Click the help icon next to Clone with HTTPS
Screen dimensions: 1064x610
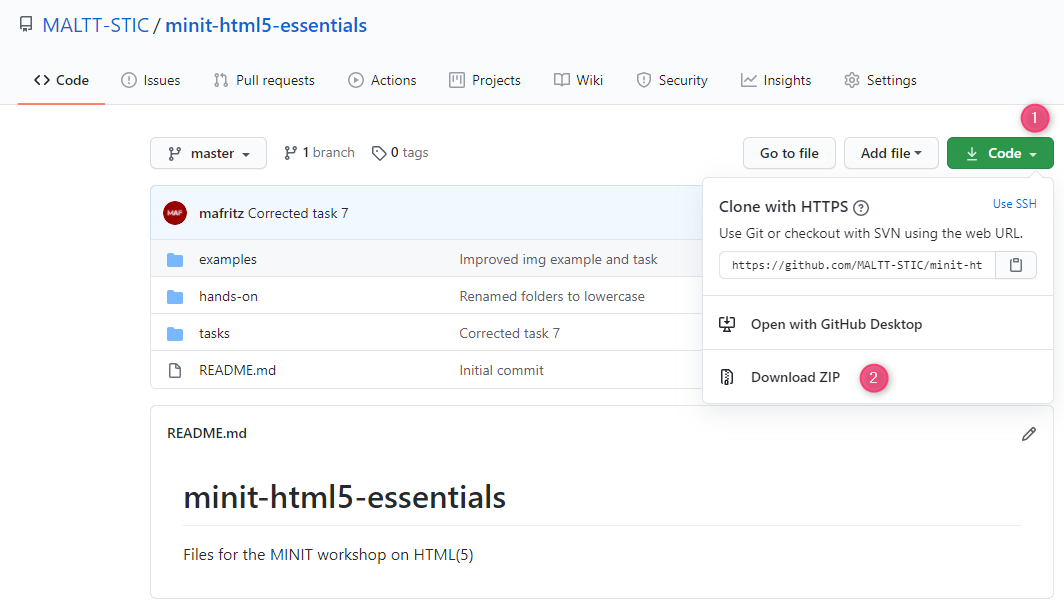click(861, 208)
